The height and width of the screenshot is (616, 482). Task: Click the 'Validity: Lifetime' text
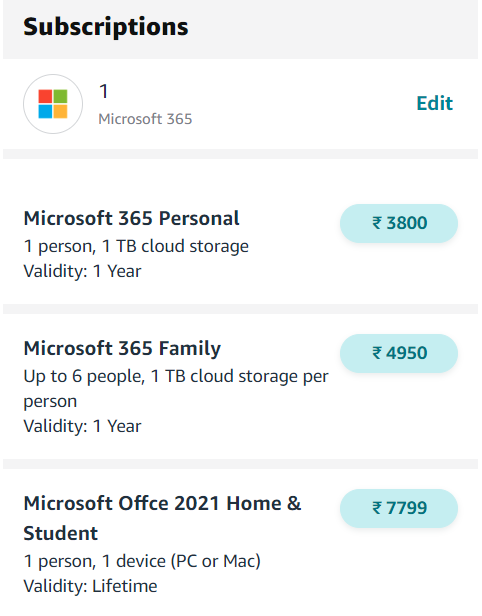click(x=90, y=586)
